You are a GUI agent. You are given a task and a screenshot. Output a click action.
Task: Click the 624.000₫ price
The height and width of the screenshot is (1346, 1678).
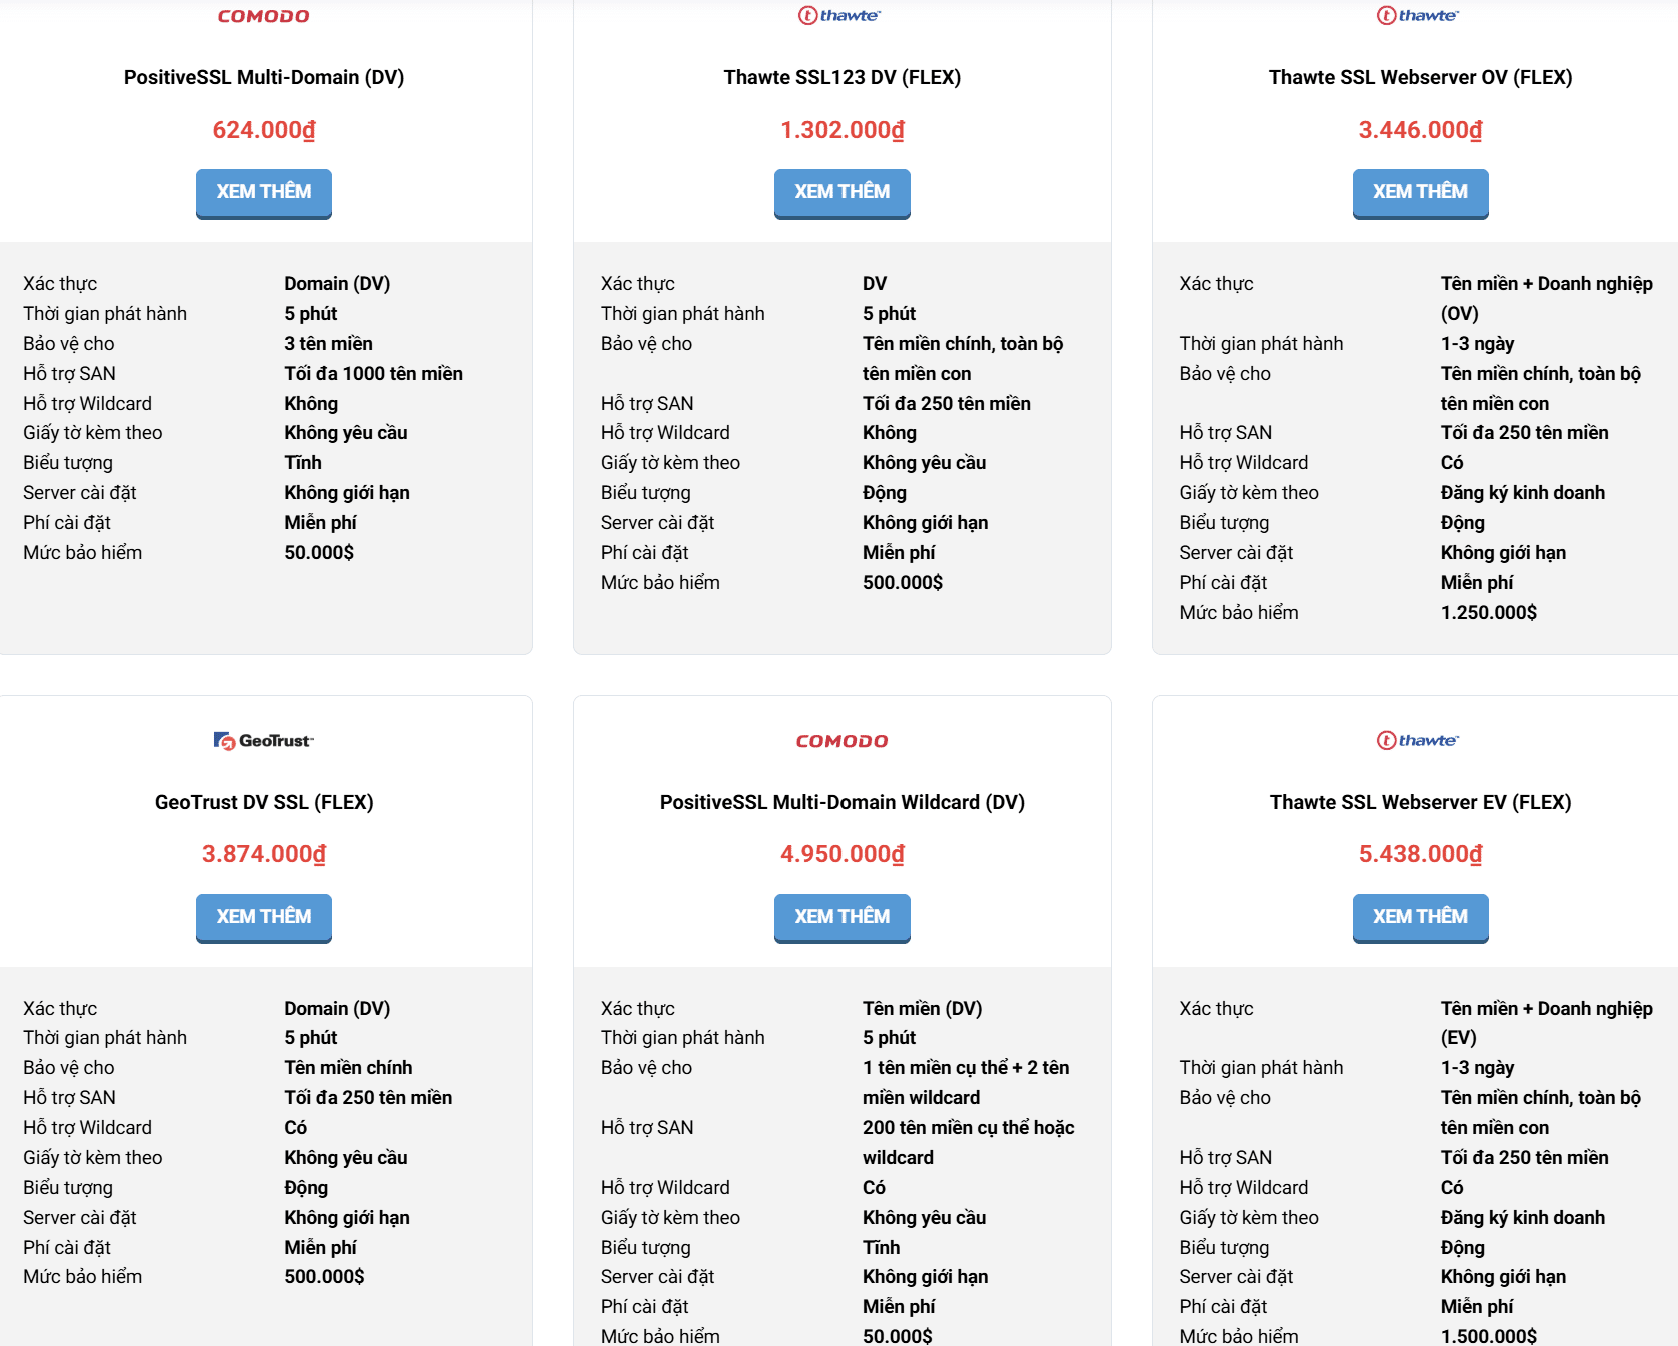tap(264, 130)
